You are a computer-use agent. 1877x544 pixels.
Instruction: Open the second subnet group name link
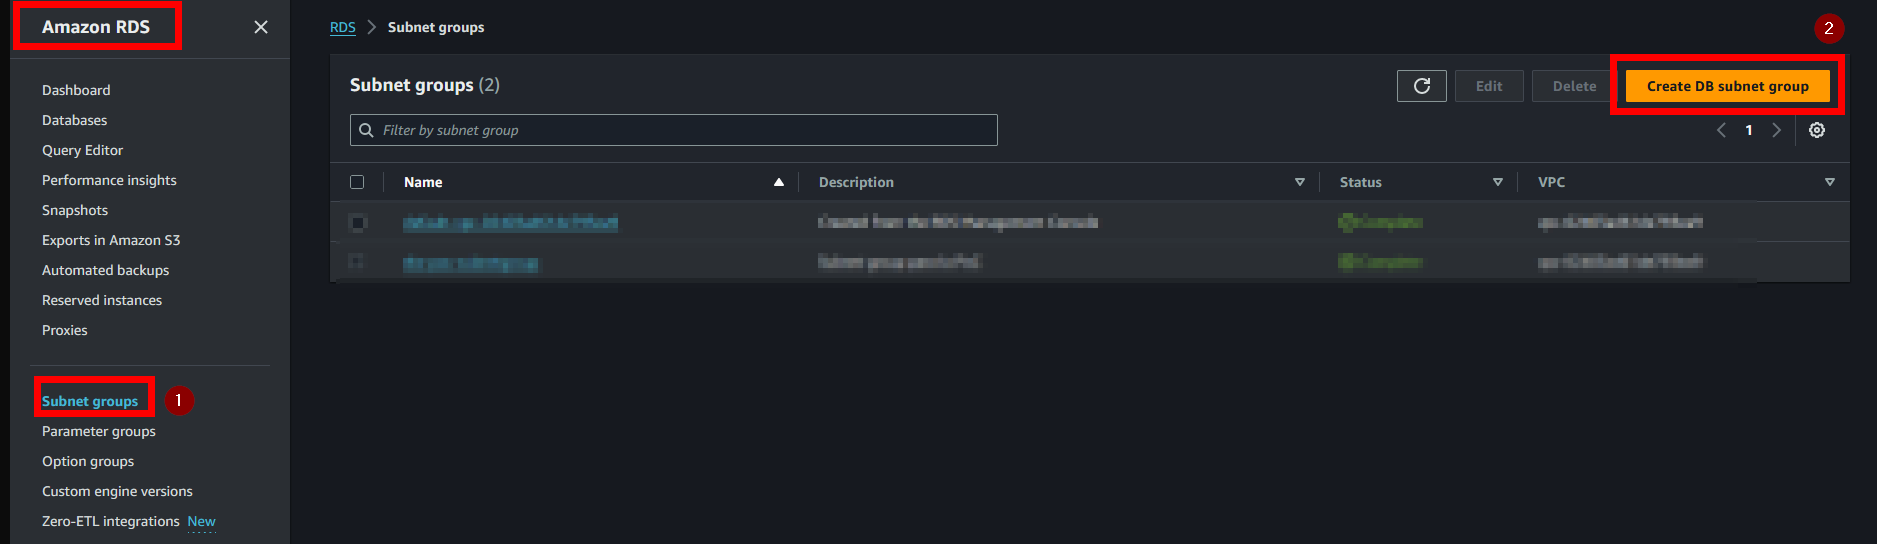pos(470,263)
